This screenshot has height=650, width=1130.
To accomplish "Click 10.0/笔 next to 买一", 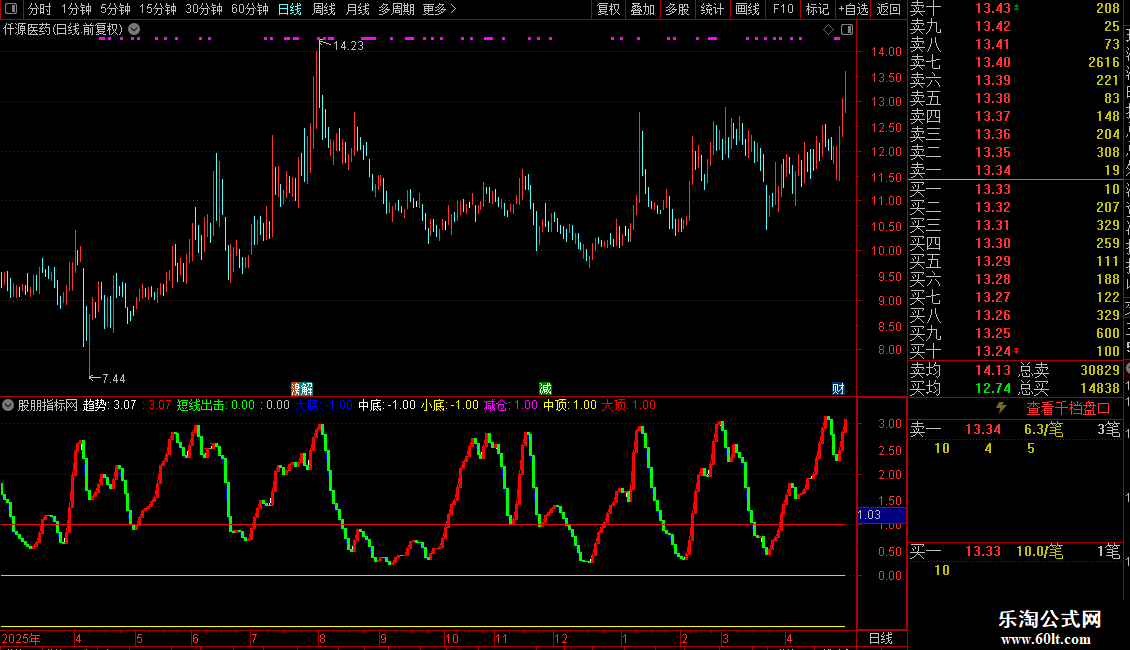I will (1039, 551).
